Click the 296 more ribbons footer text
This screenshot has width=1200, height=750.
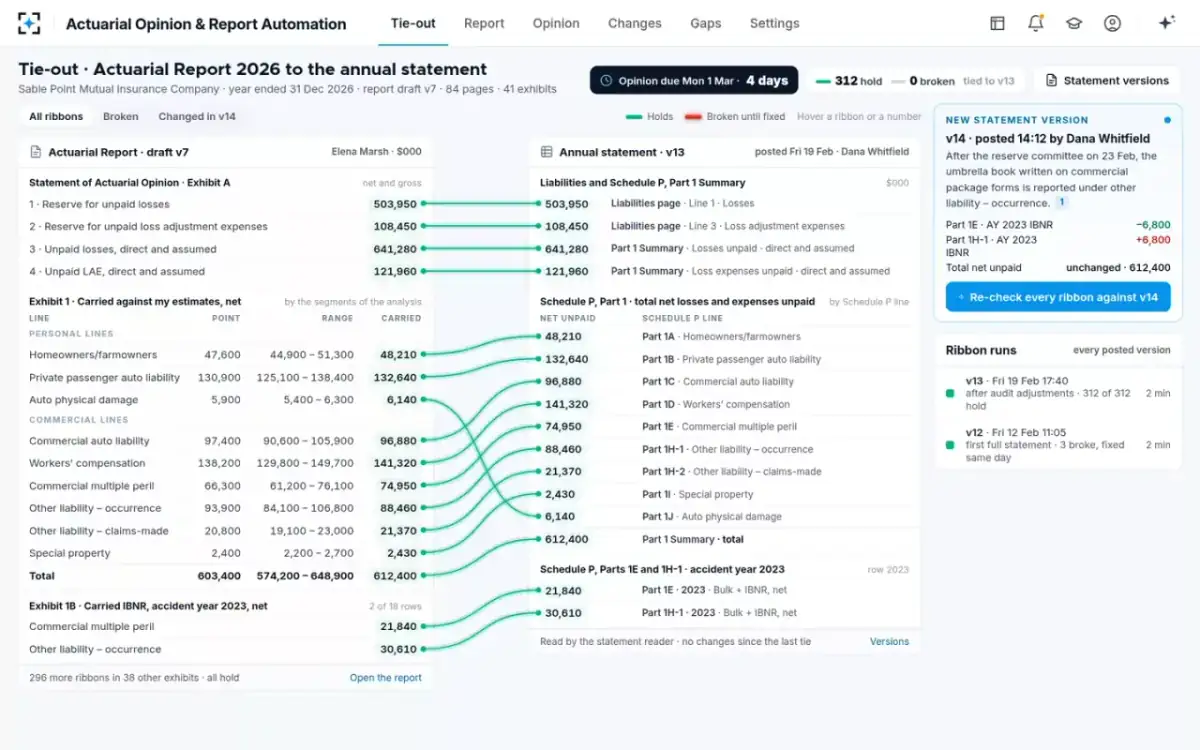click(134, 678)
